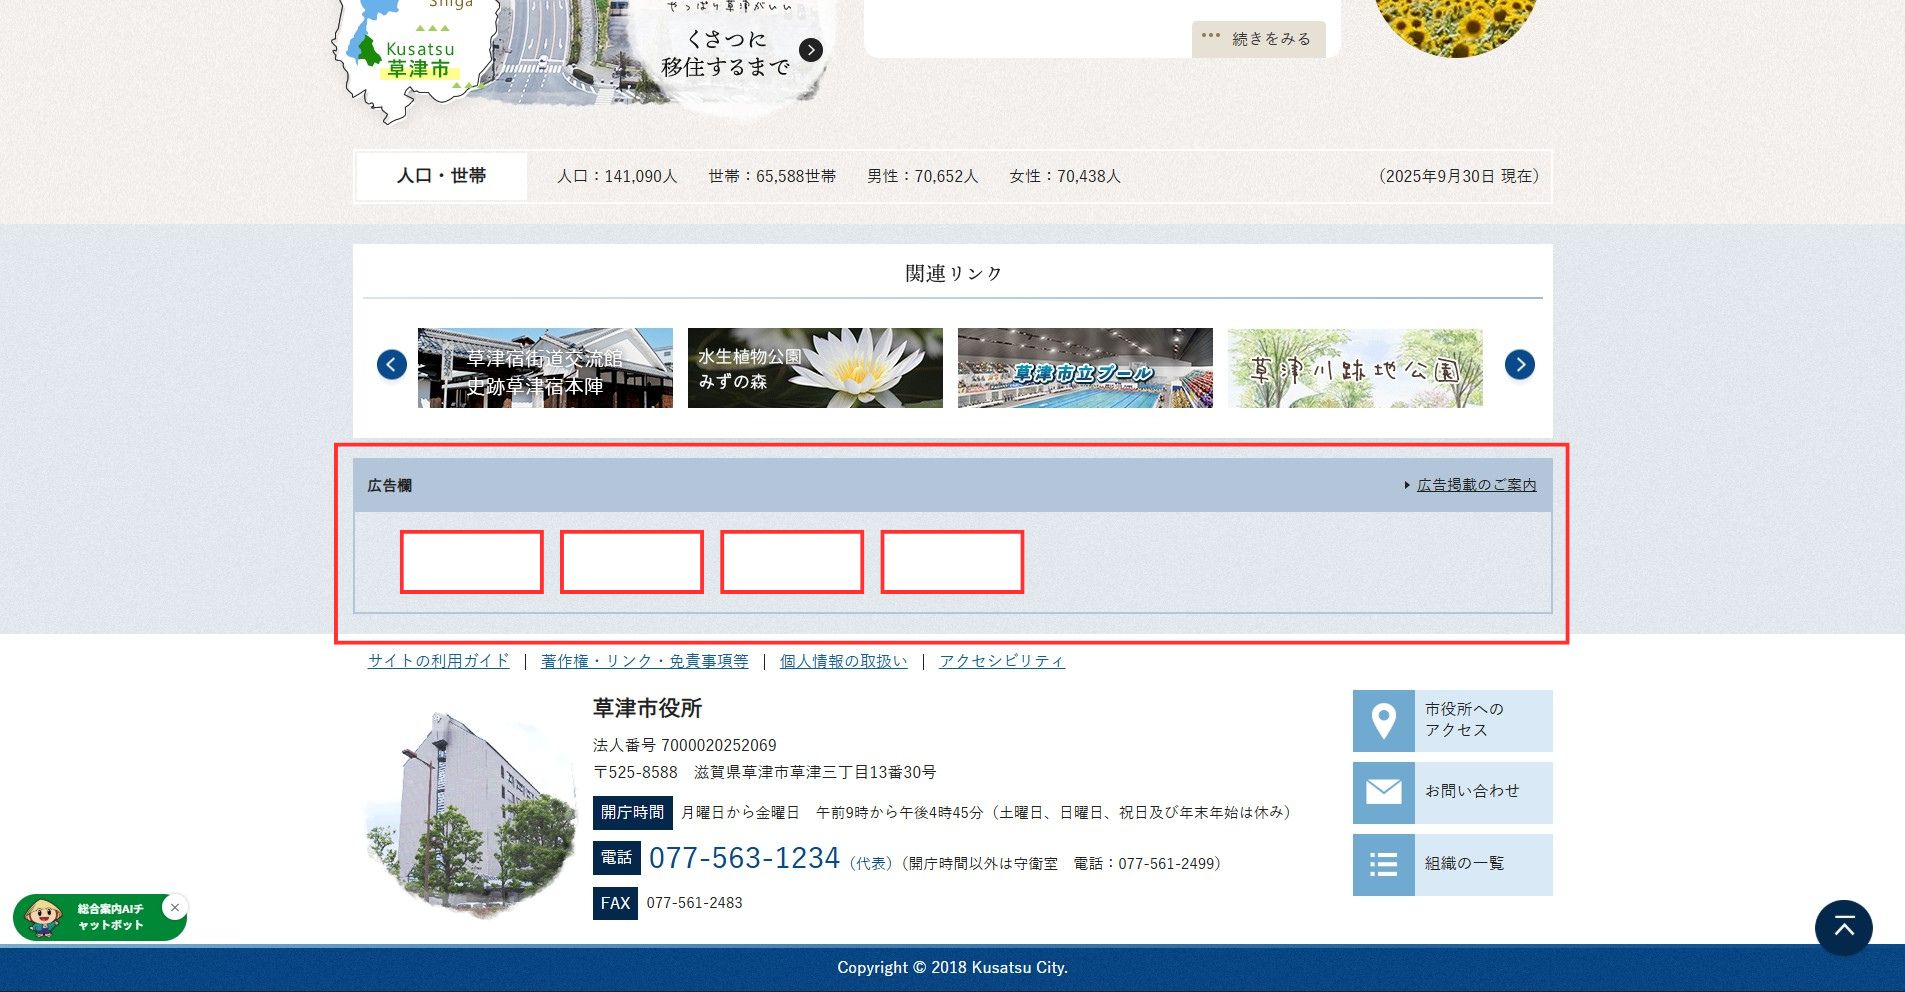The height and width of the screenshot is (992, 1905).
Task: Open 著作権・リンク・免責事項等 link
Action: tap(644, 661)
